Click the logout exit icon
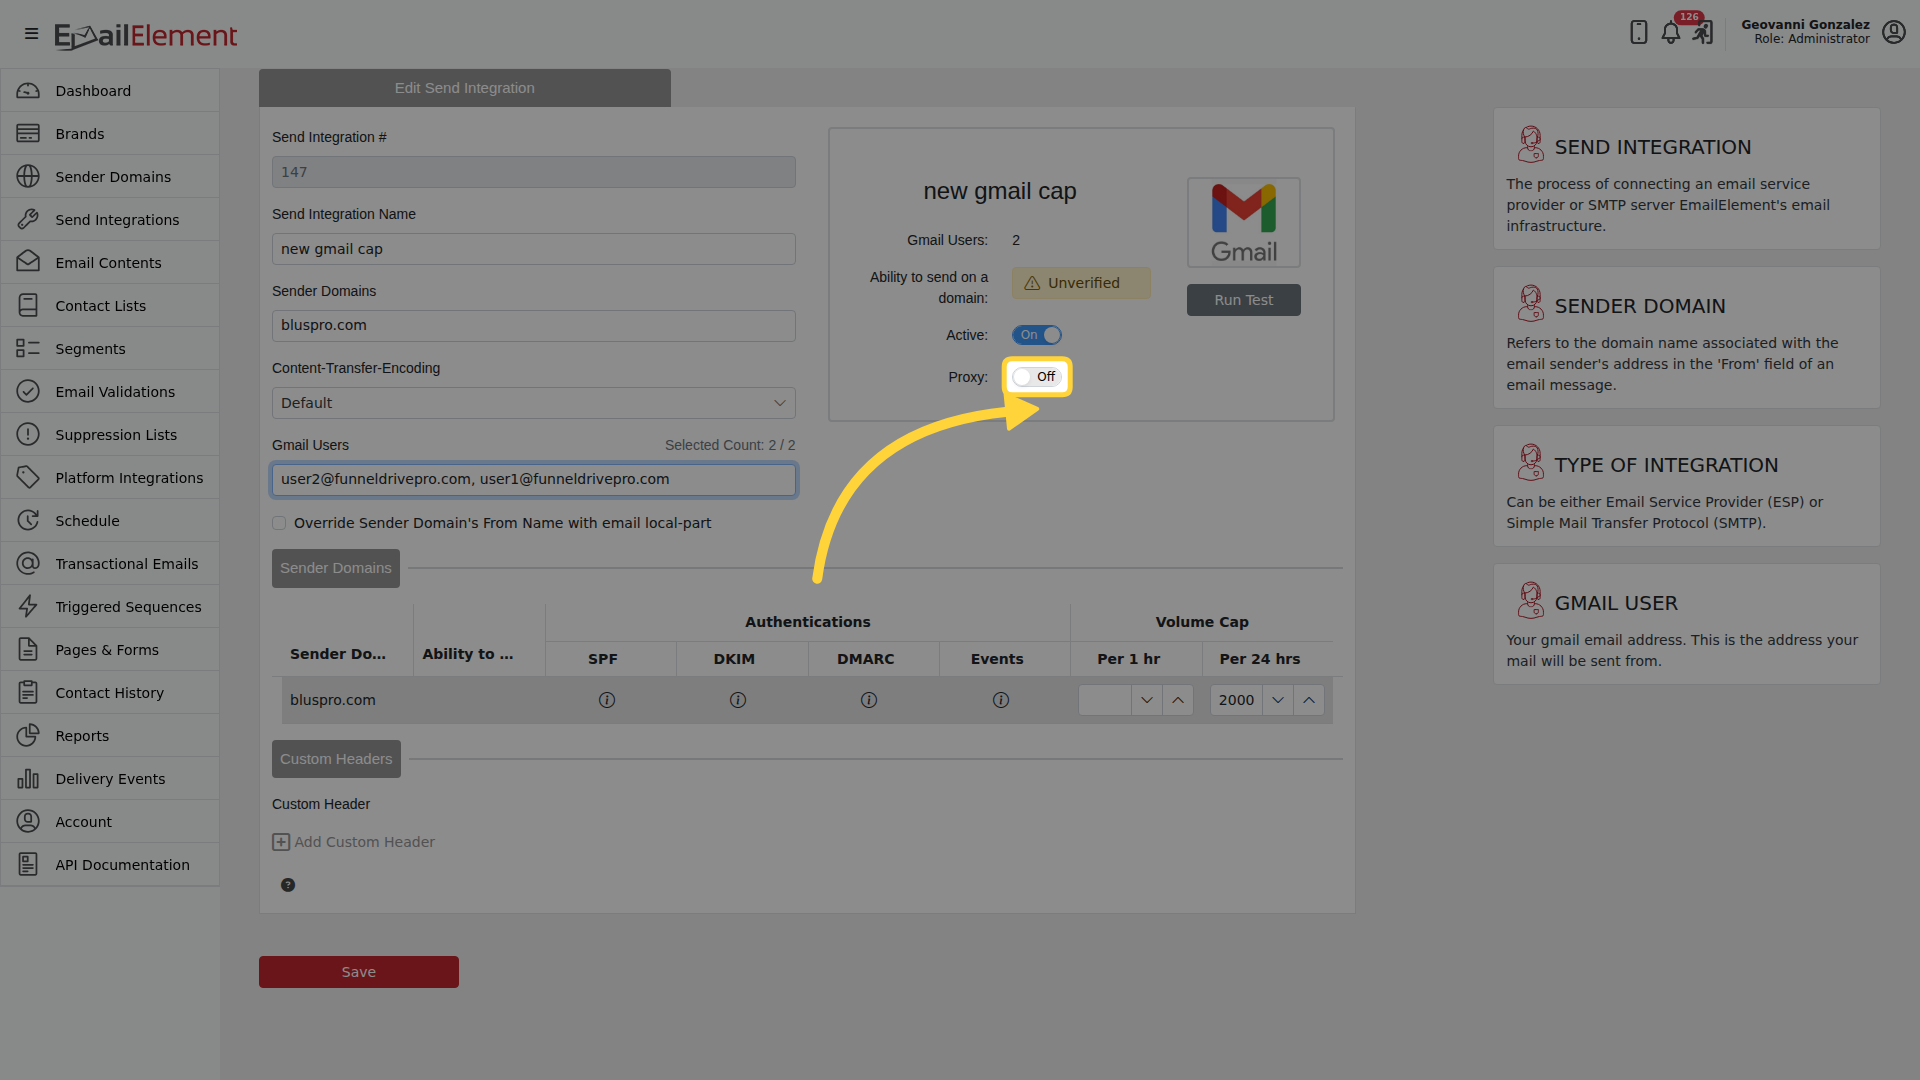The image size is (1920, 1080). point(1703,32)
